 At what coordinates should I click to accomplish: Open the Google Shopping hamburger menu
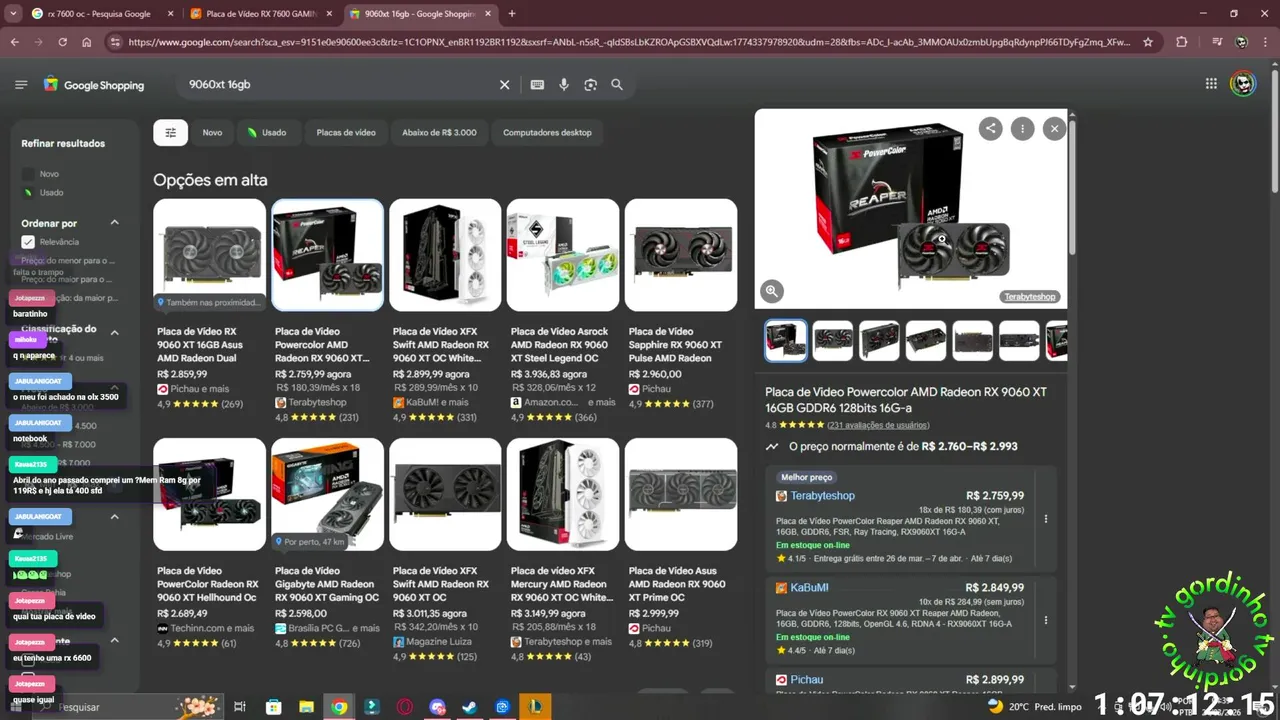(x=21, y=85)
